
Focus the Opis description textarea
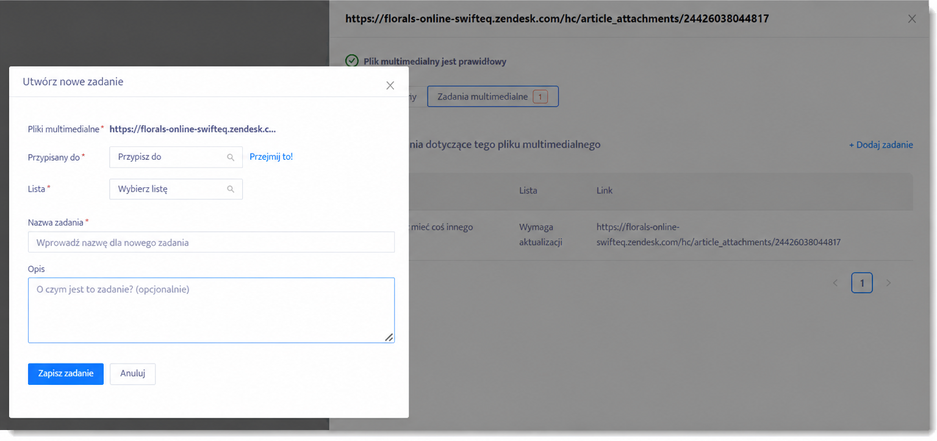pyautogui.click(x=211, y=310)
